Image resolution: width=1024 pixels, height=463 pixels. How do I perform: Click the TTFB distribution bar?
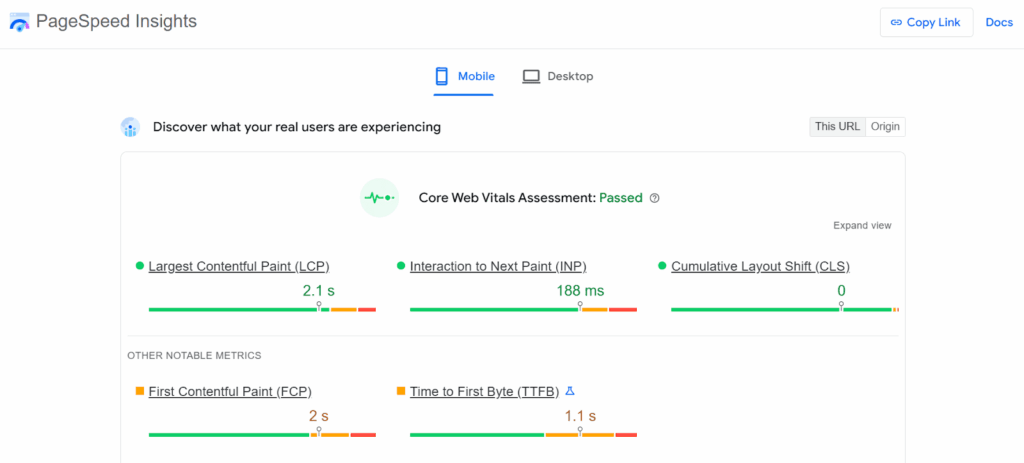(x=524, y=434)
